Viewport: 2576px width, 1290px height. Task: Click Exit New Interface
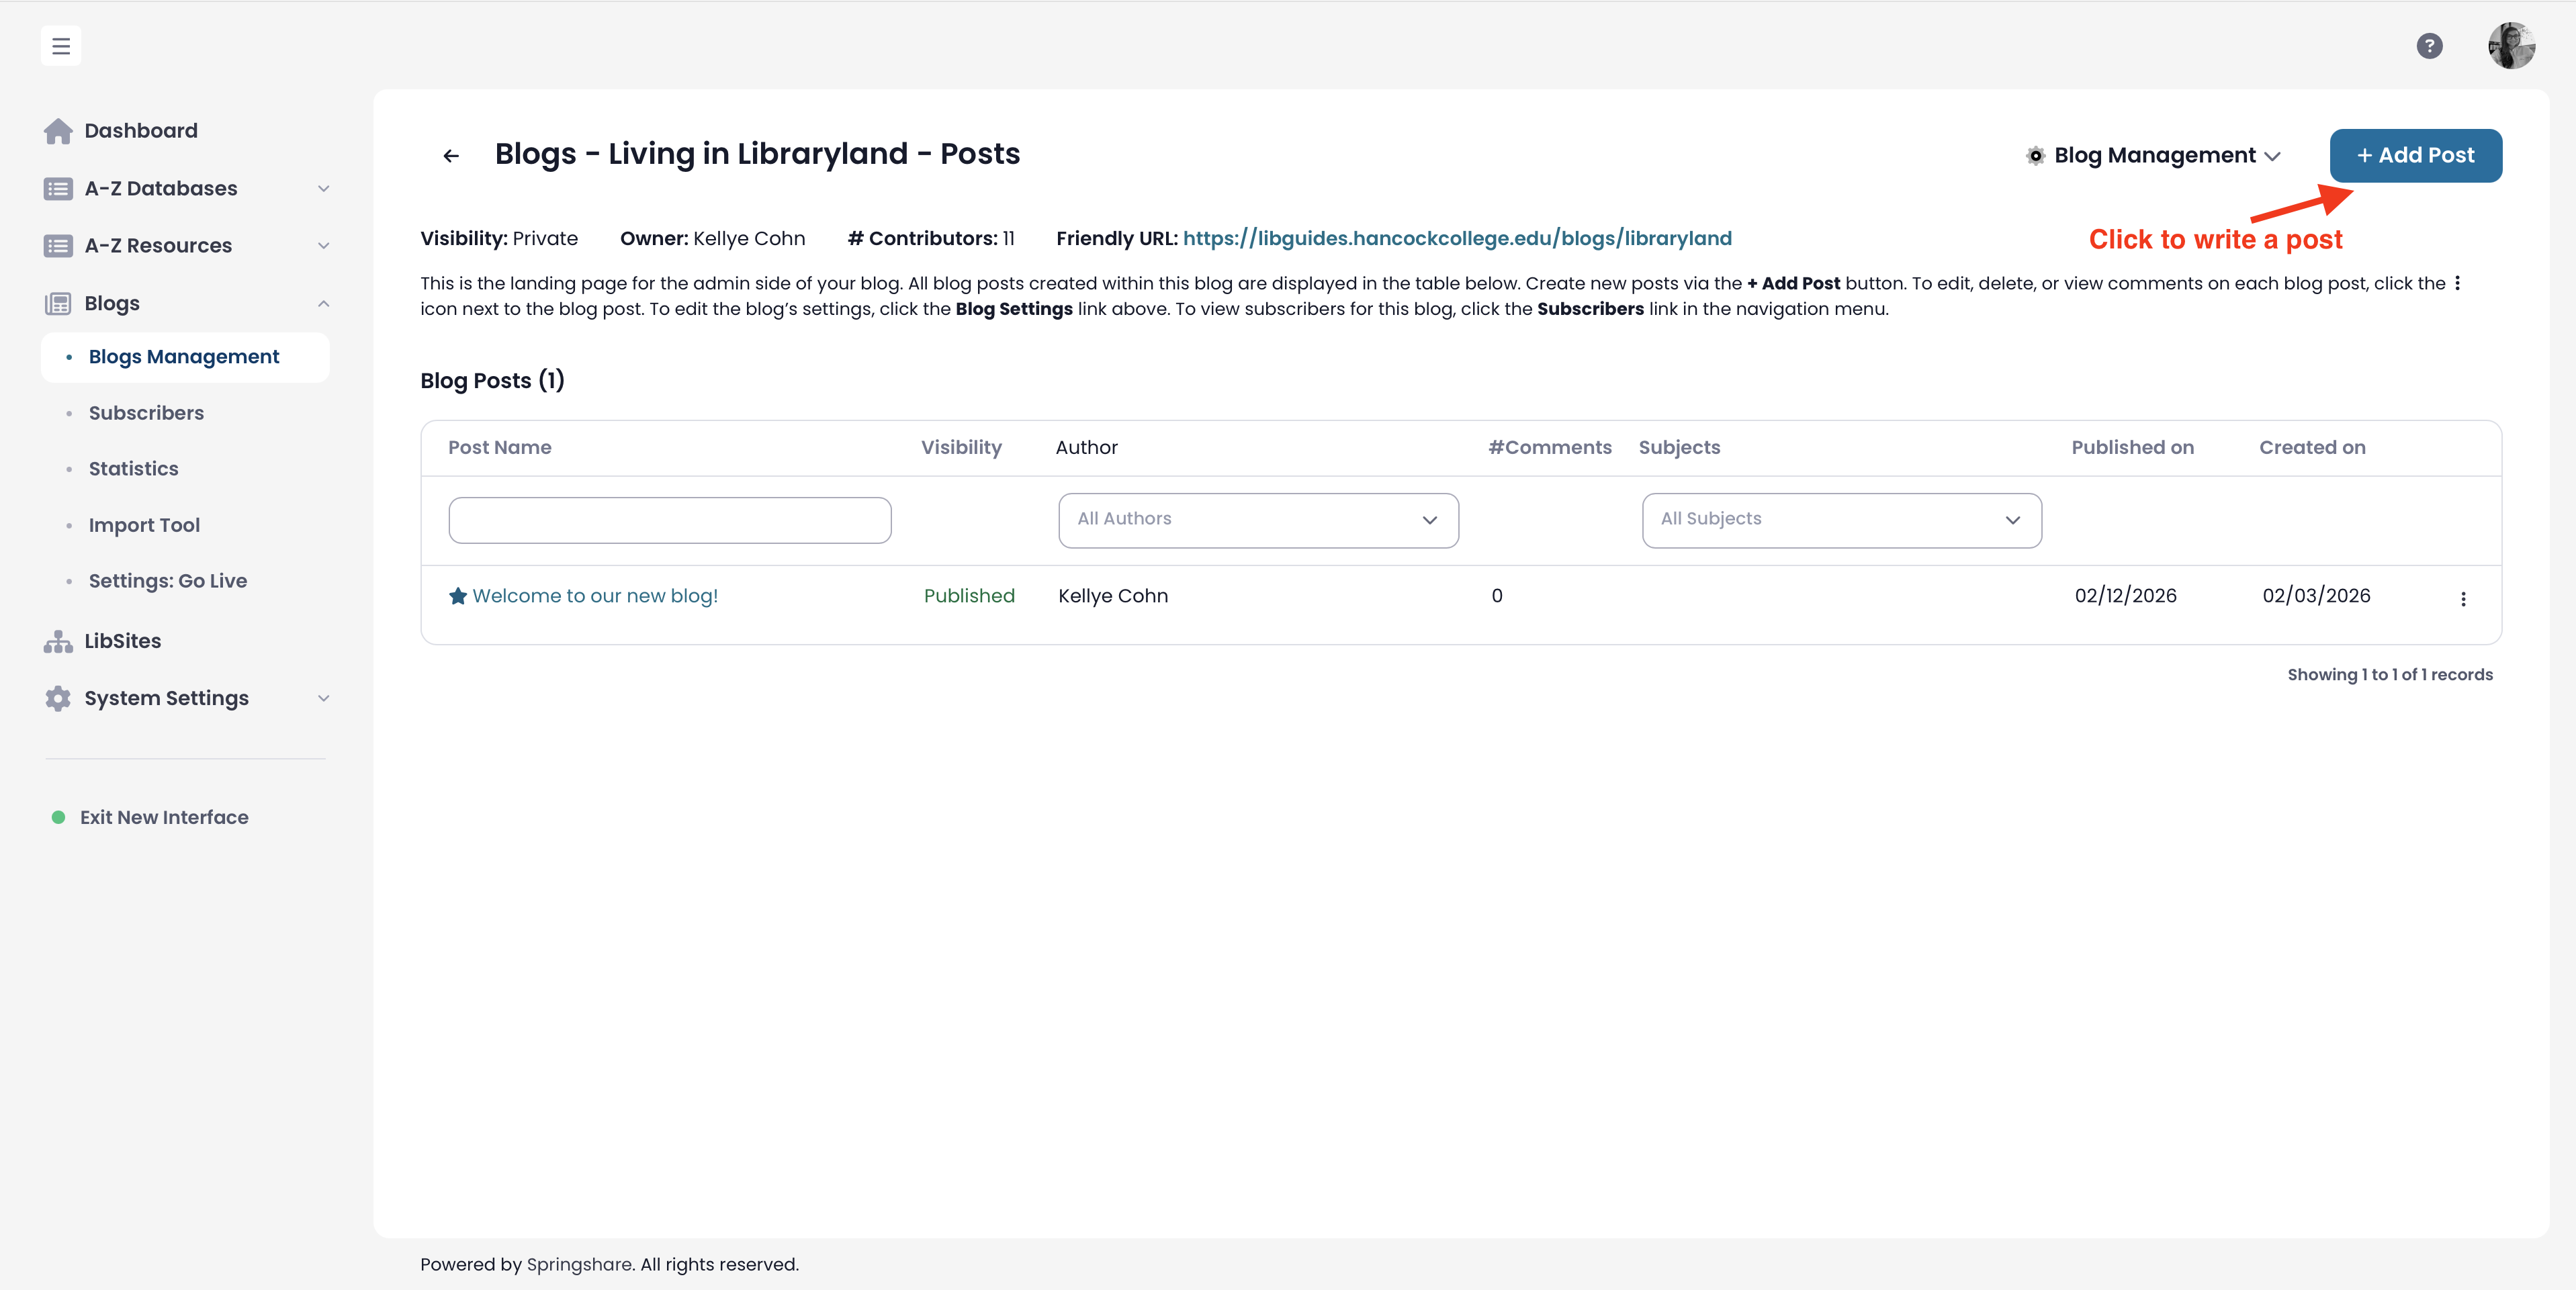click(x=164, y=818)
